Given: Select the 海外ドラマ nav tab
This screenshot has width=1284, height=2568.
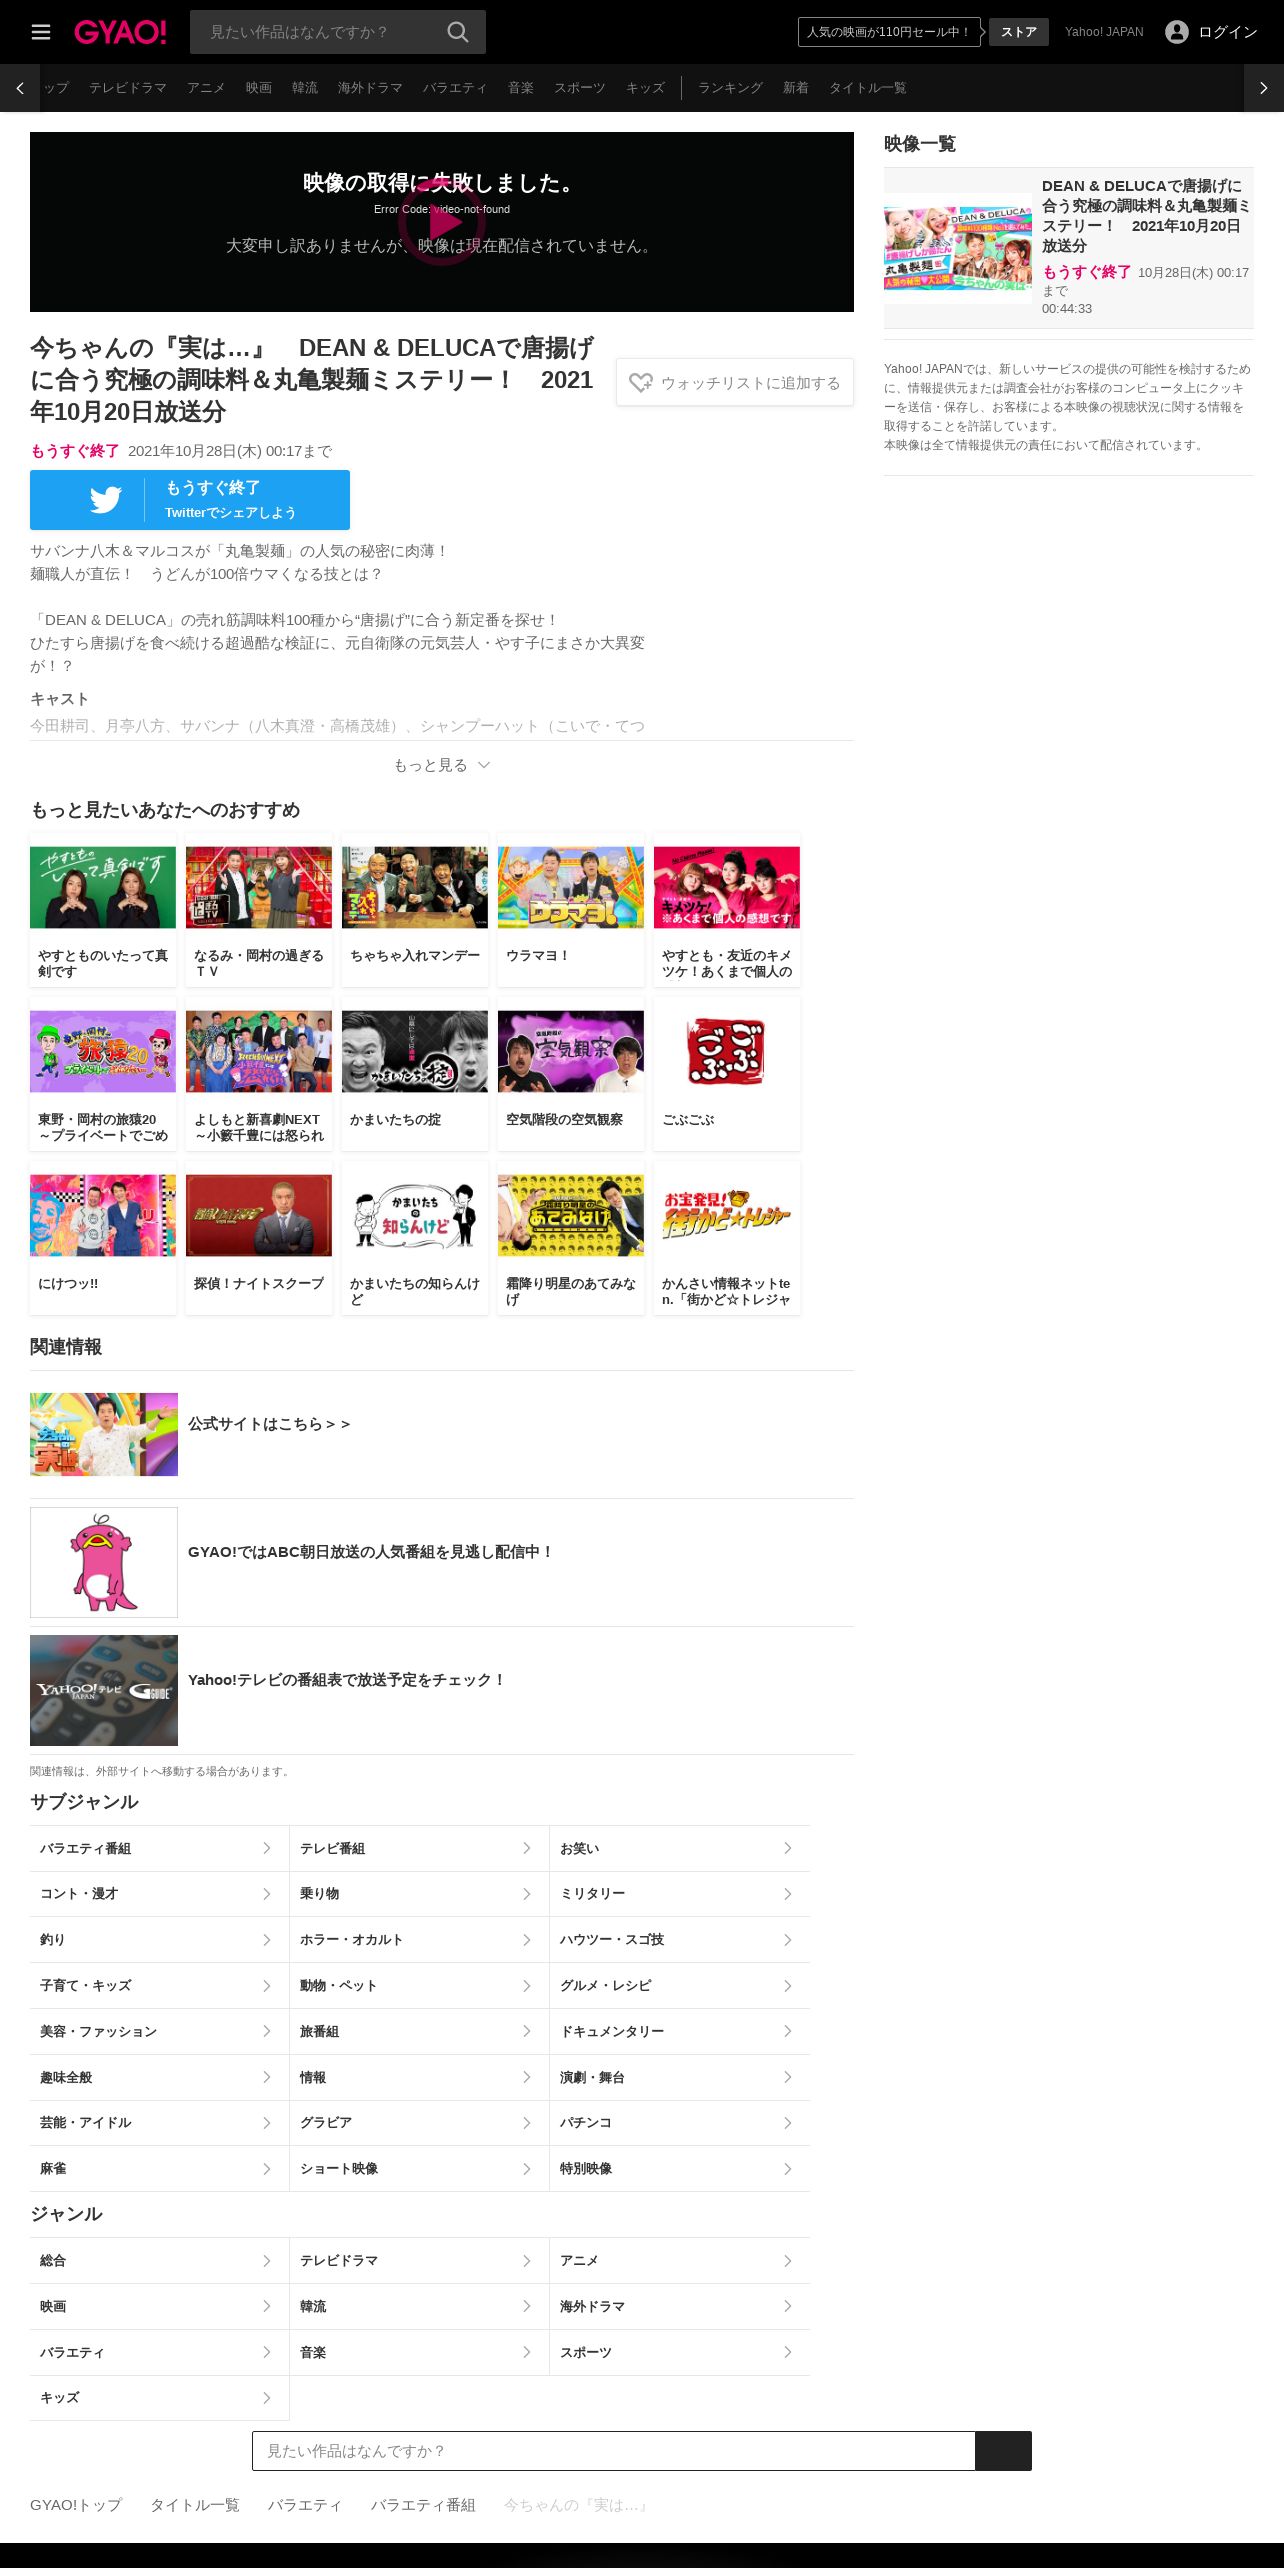Looking at the screenshot, I should [370, 88].
